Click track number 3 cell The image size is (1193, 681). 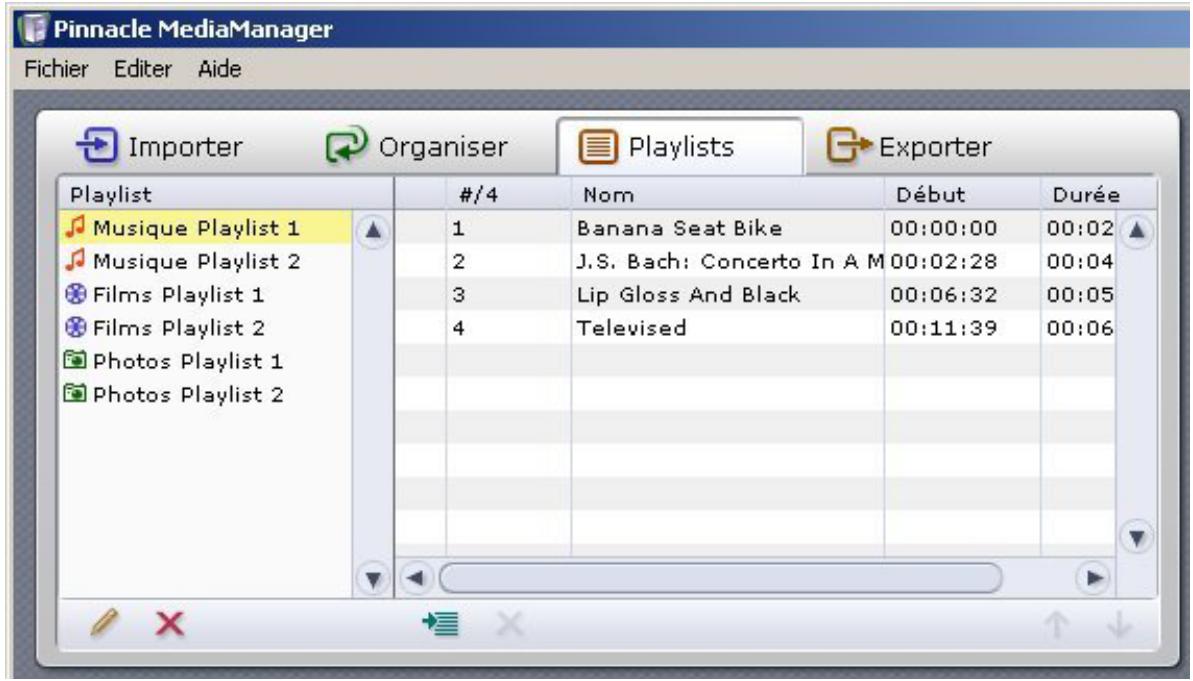(x=509, y=294)
